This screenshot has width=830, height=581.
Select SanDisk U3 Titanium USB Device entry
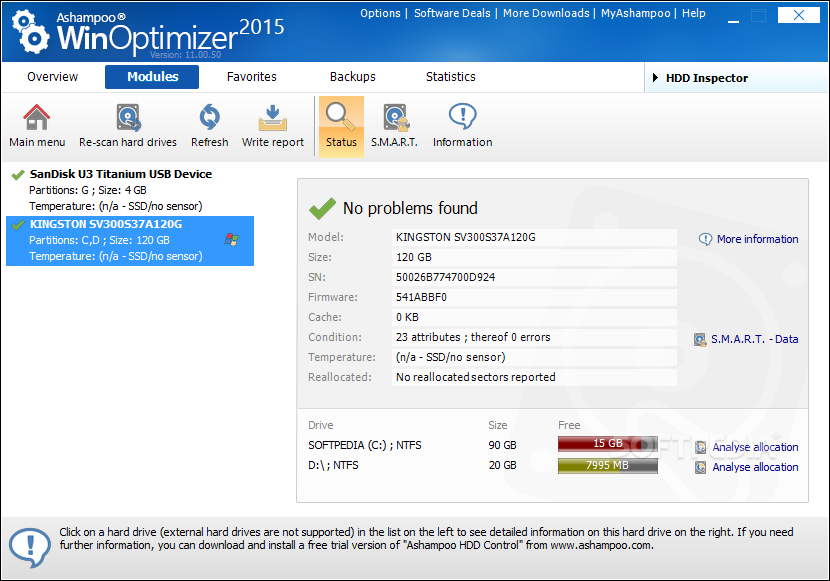point(130,189)
